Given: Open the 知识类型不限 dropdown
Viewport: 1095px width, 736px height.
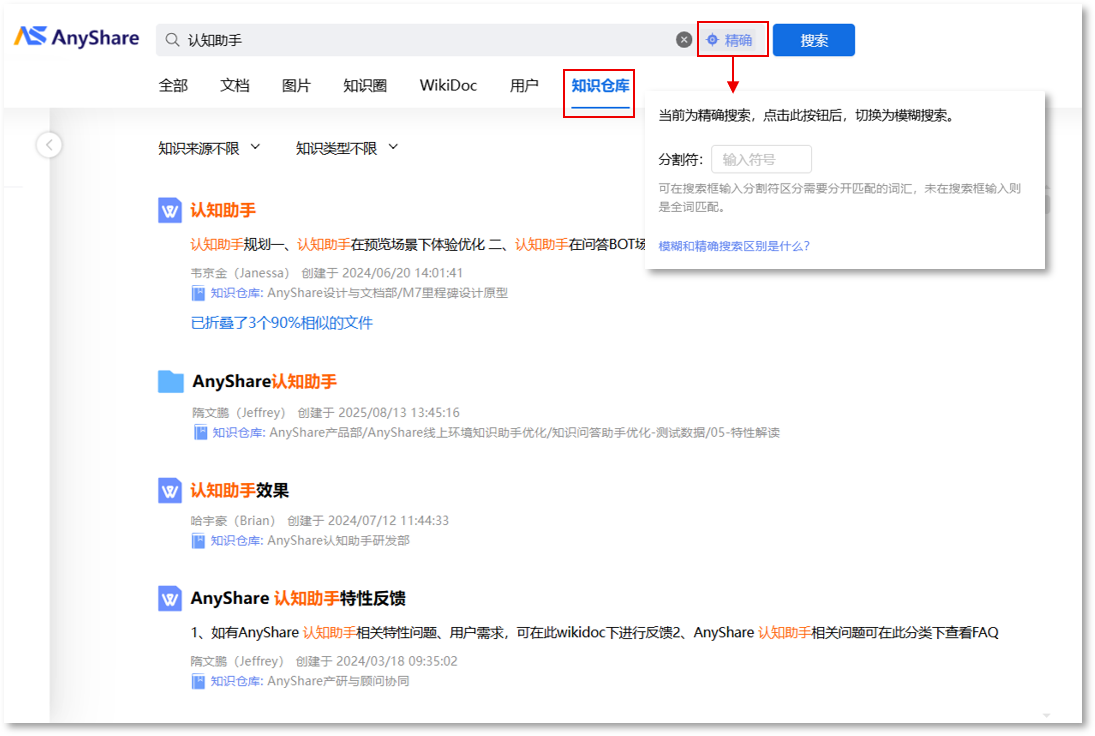Looking at the screenshot, I should pyautogui.click(x=346, y=148).
